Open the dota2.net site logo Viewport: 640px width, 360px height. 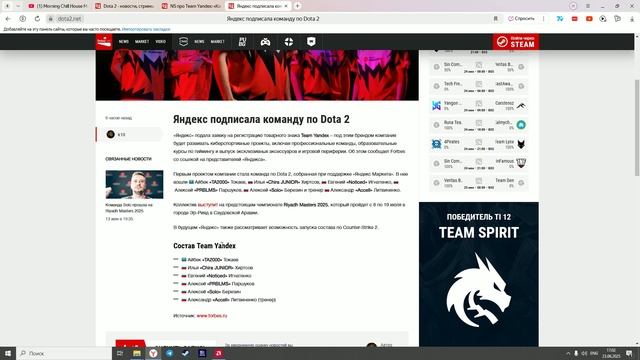(x=104, y=42)
